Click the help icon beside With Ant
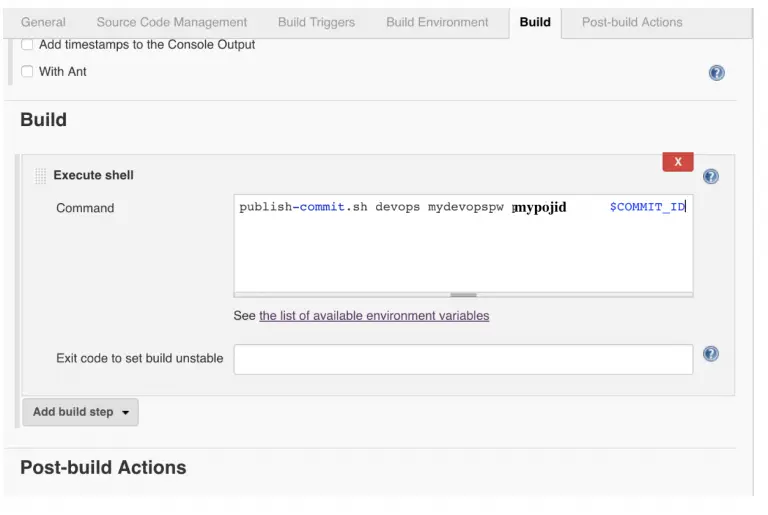This screenshot has height=515, width=768. click(716, 73)
